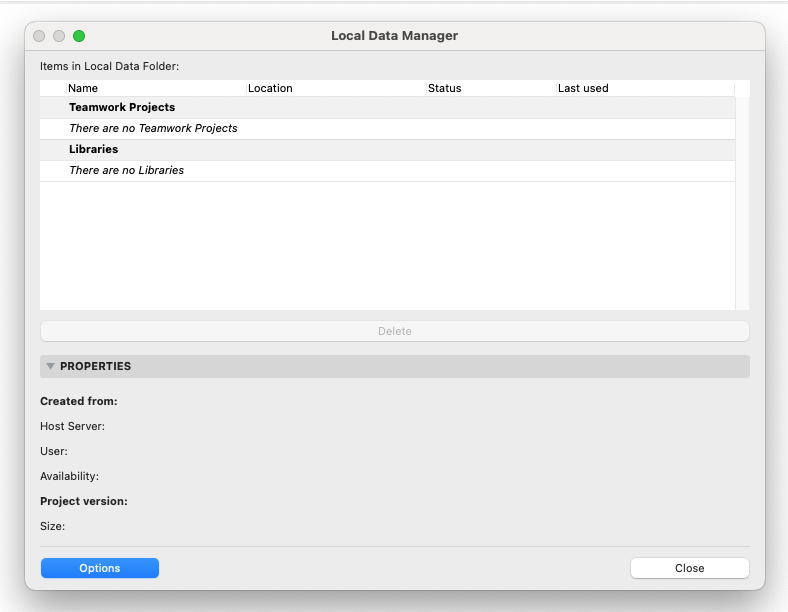Click the 'There are no Teamwork Projects' row
This screenshot has height=612, width=788.
click(153, 128)
